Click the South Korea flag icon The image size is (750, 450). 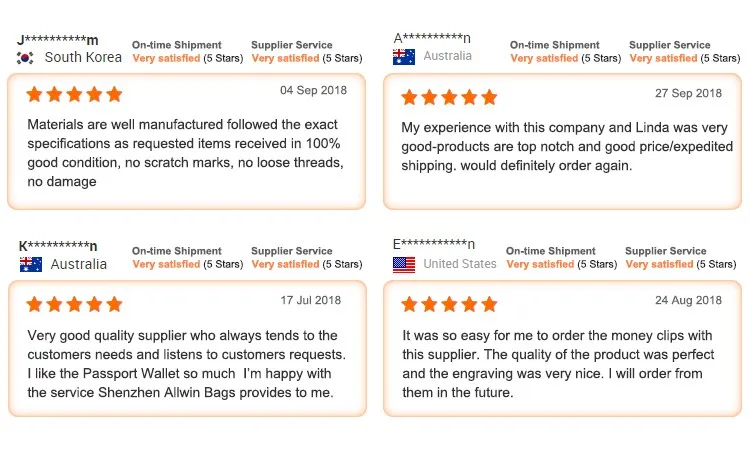pyautogui.click(x=25, y=58)
